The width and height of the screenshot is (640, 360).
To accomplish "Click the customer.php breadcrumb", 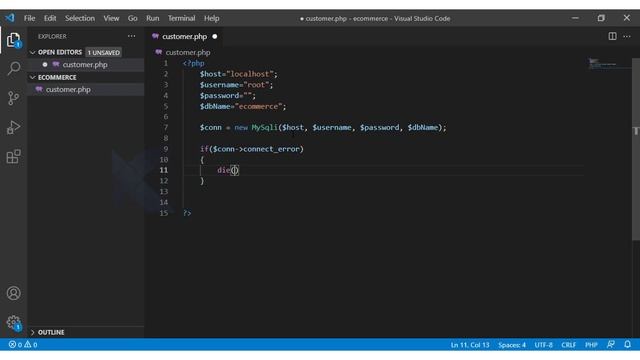I will [188, 52].
